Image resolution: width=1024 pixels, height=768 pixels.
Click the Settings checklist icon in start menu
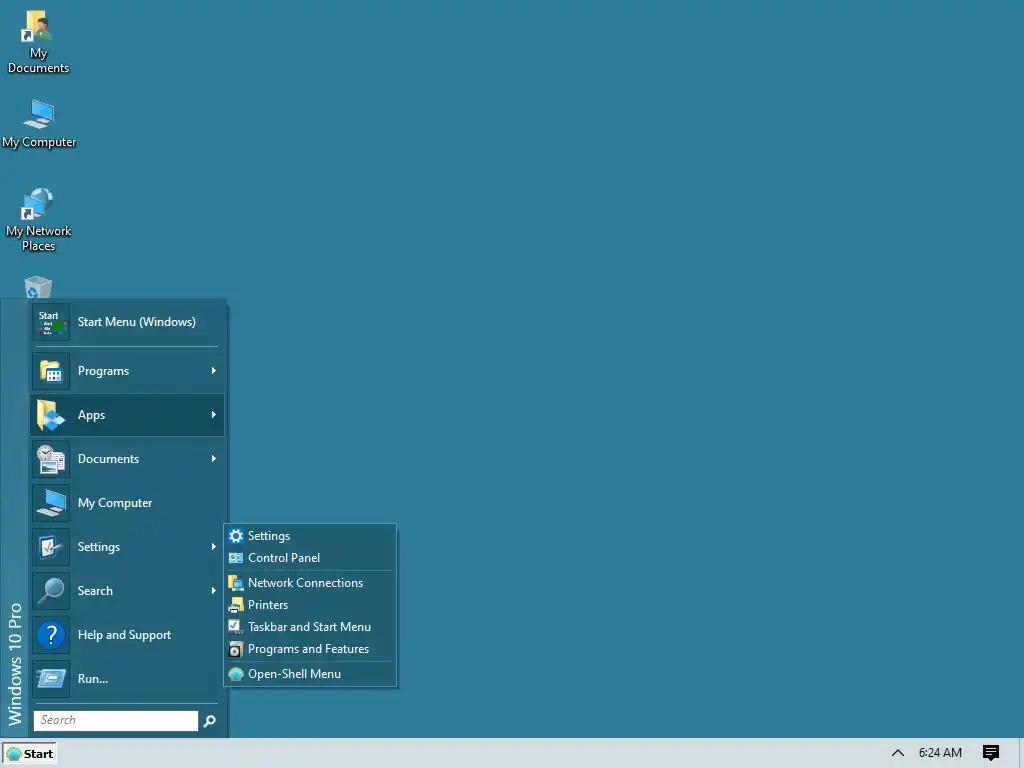pyautogui.click(x=51, y=547)
